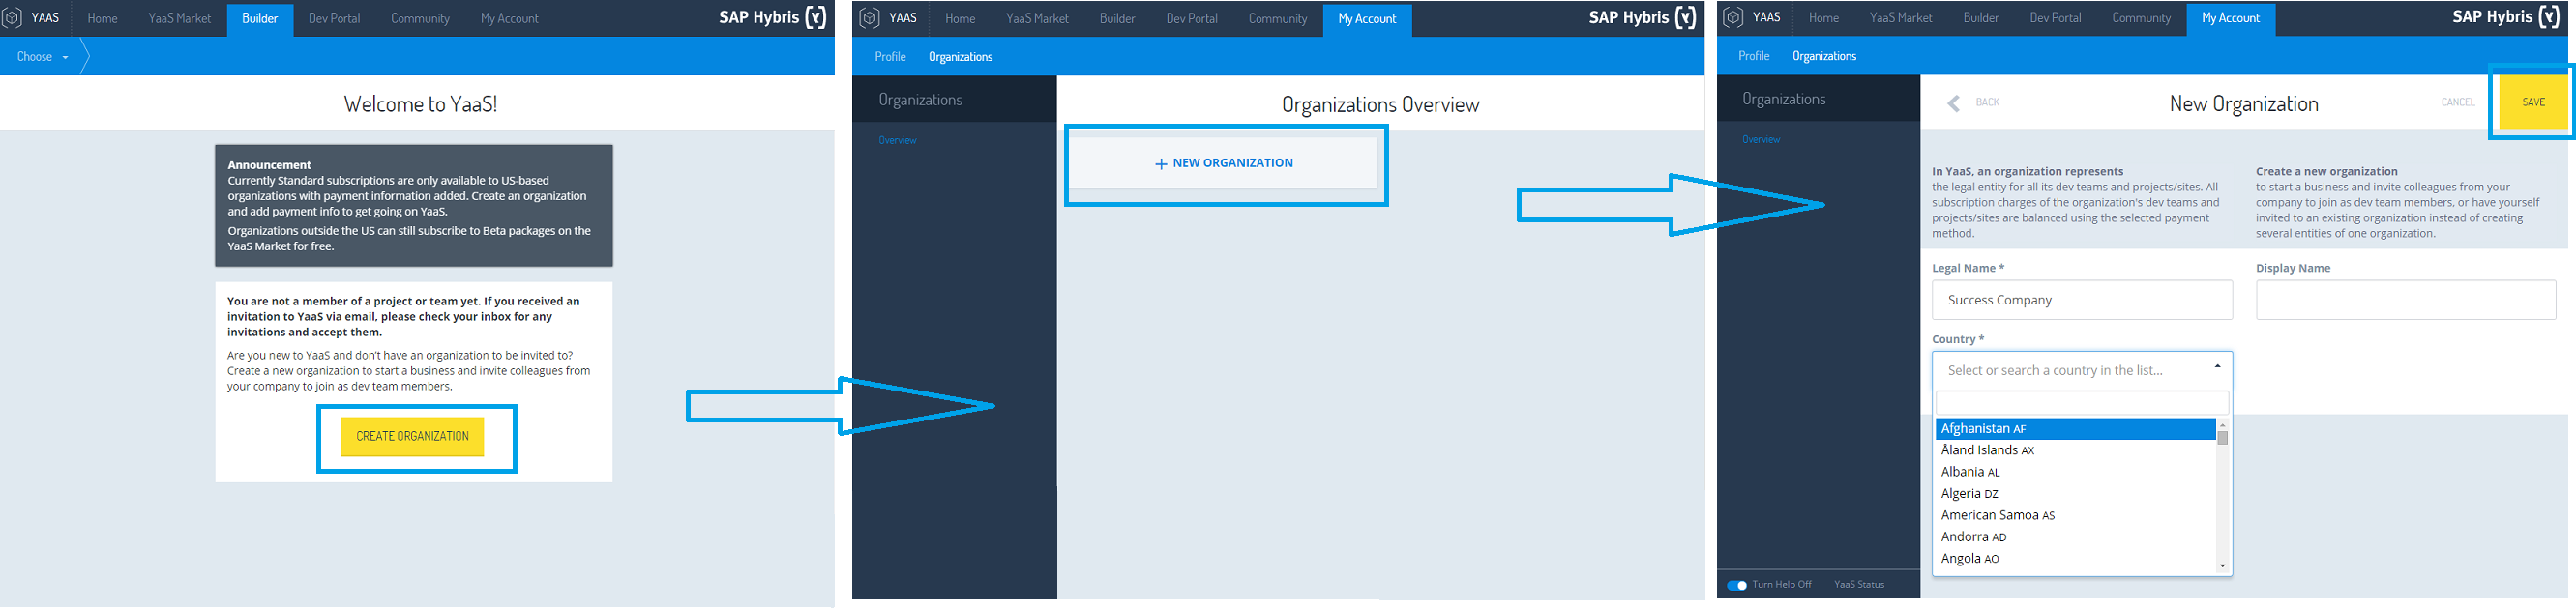The image size is (2576, 609).
Task: Select Andorra AD from country list
Action: (x=2075, y=538)
